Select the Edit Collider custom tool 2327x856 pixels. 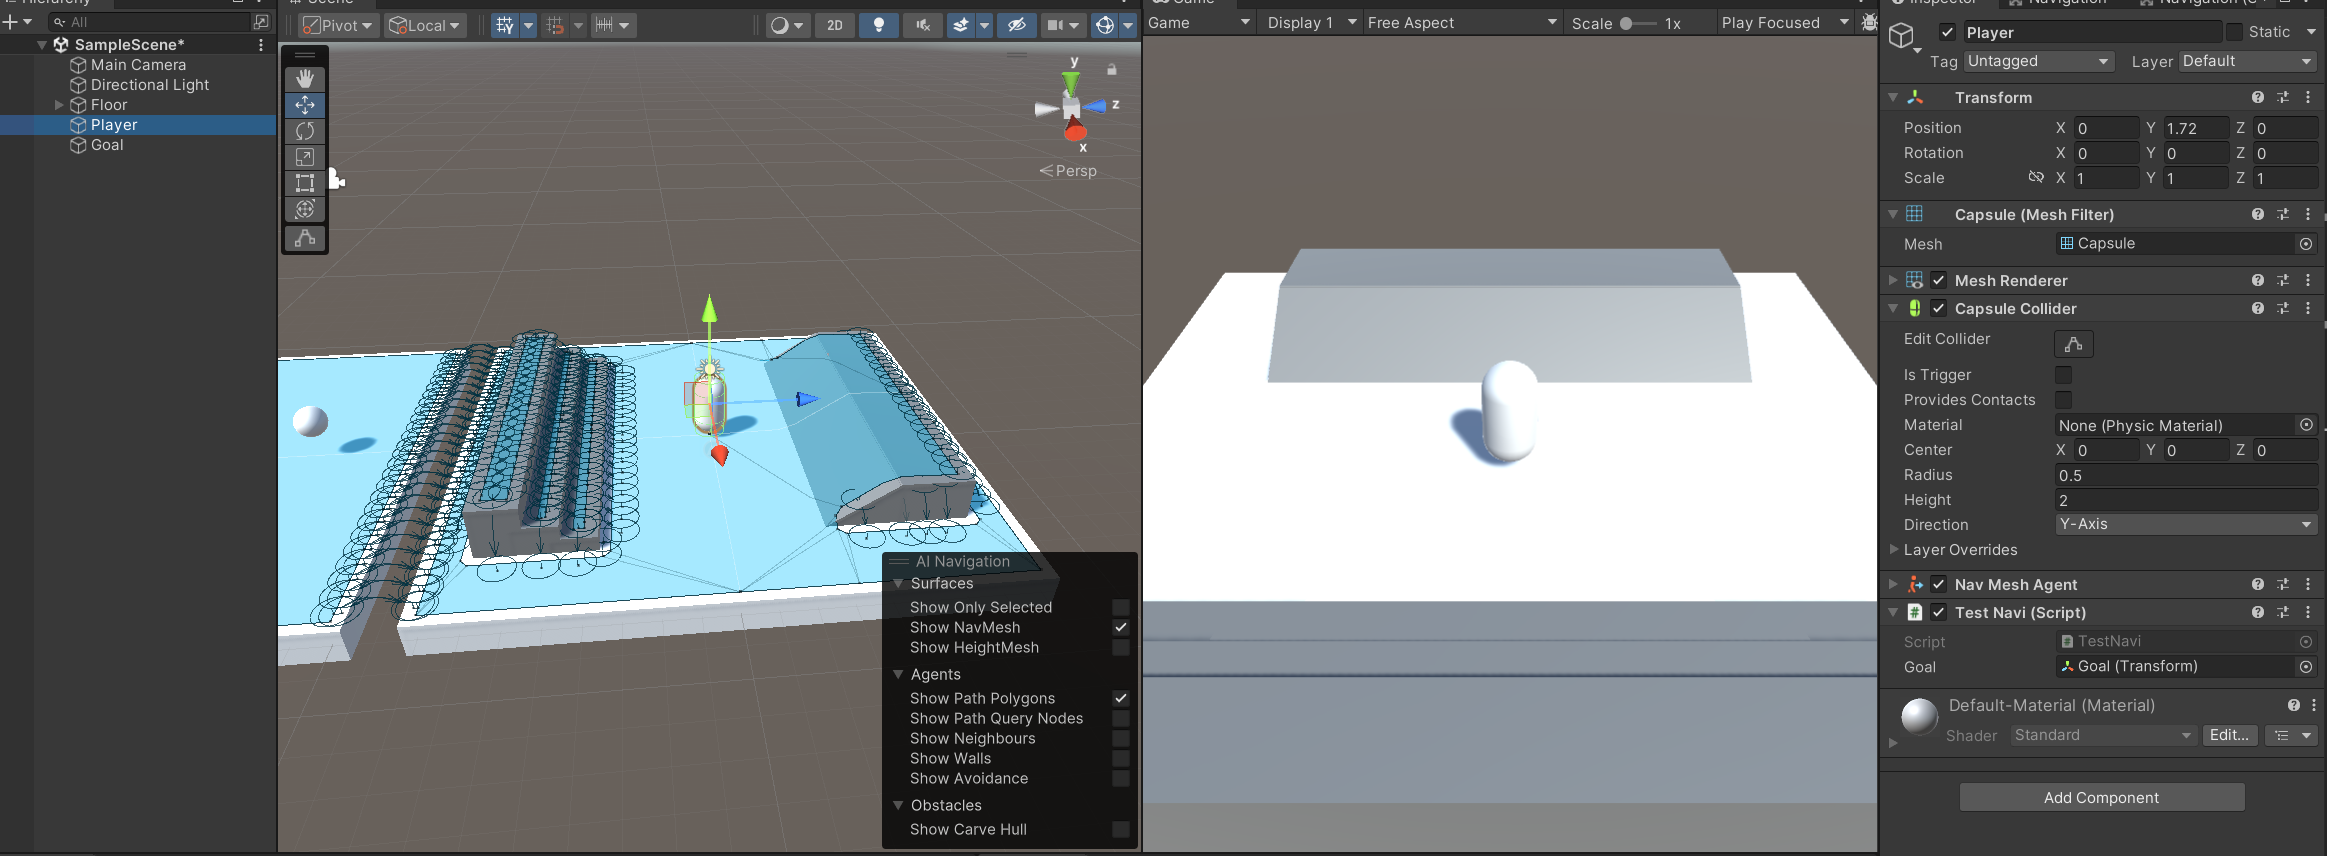click(x=305, y=238)
